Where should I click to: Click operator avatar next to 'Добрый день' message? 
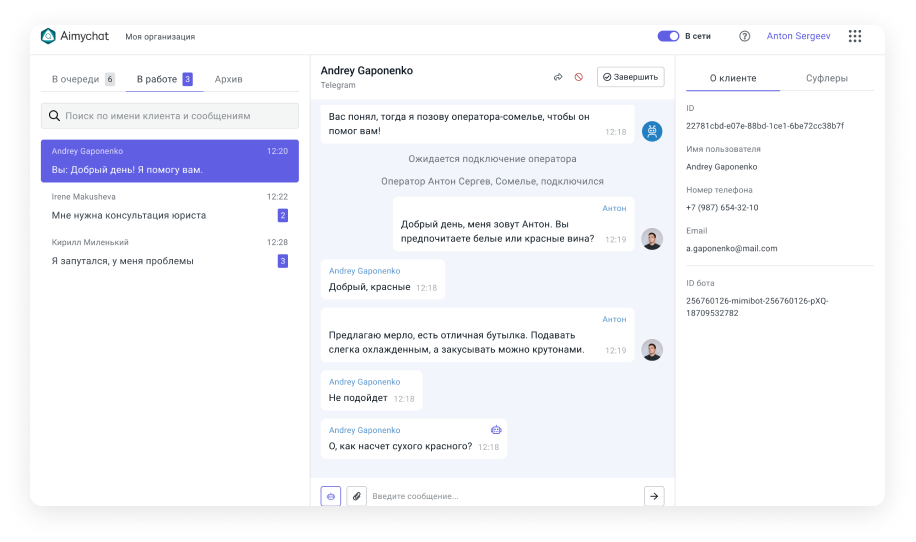point(652,239)
